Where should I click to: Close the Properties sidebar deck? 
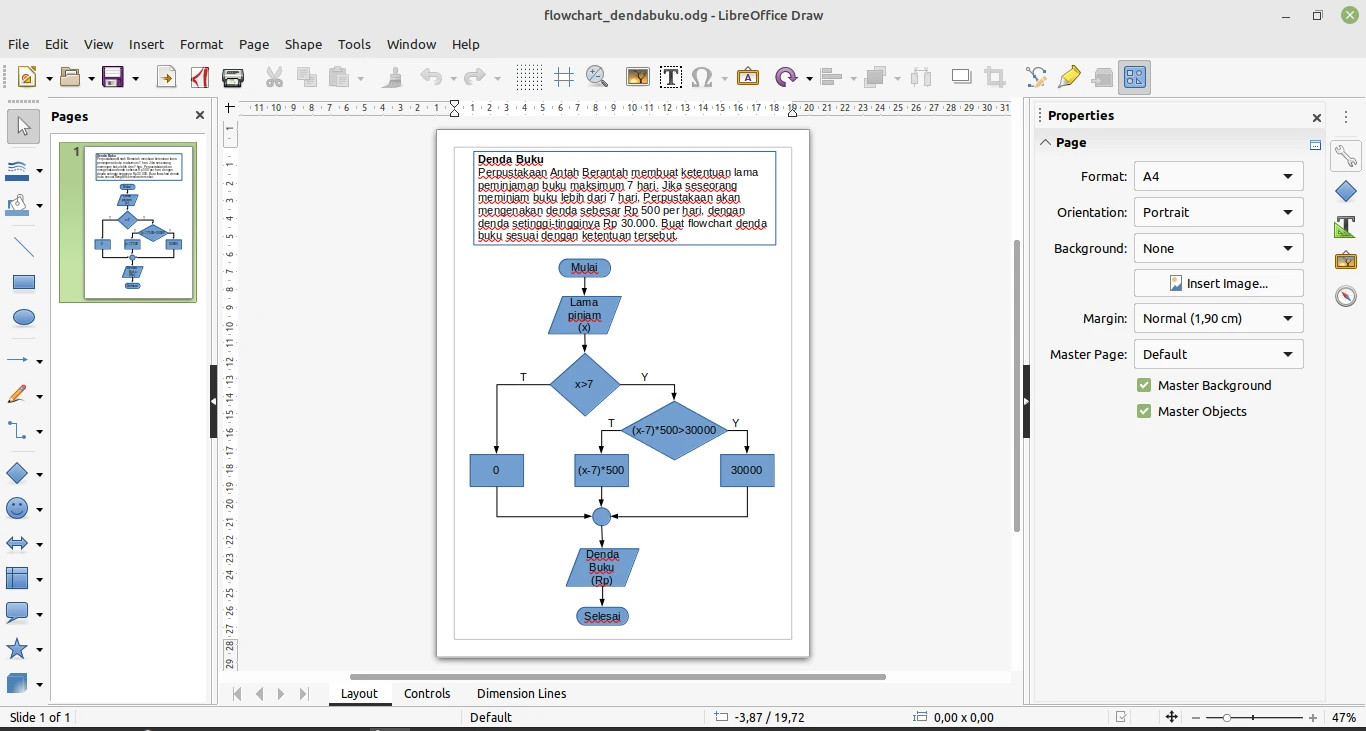[x=1316, y=117]
